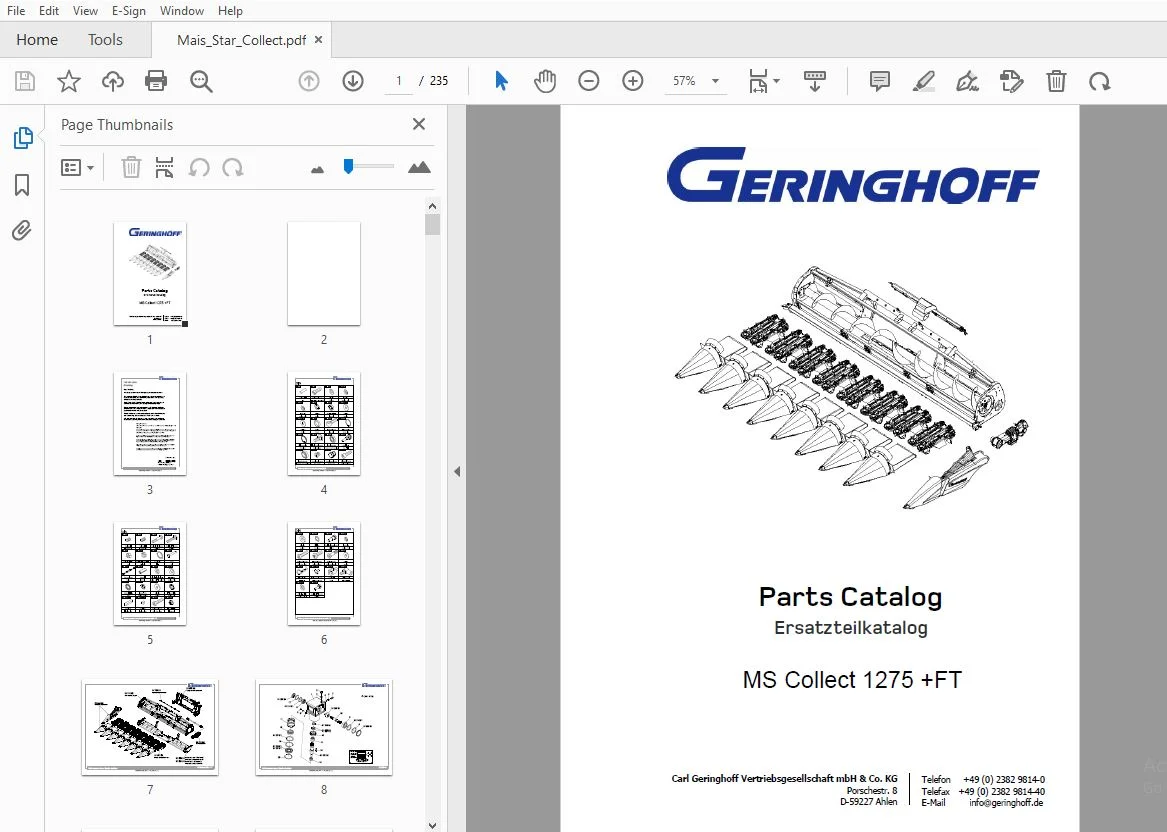Open the Window menu
Image resolution: width=1167 pixels, height=832 pixels.
pyautogui.click(x=182, y=10)
